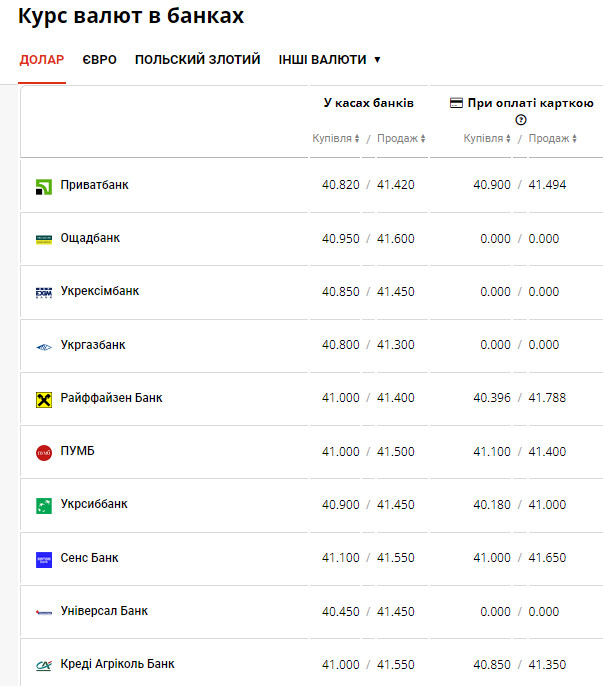The width and height of the screenshot is (603, 686).
Task: Click the Укрексімбанк logo icon
Action: pos(43,292)
